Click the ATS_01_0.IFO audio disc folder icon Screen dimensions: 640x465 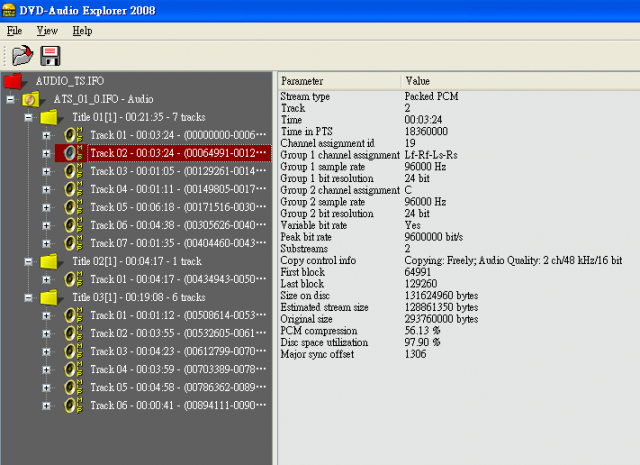[32, 99]
